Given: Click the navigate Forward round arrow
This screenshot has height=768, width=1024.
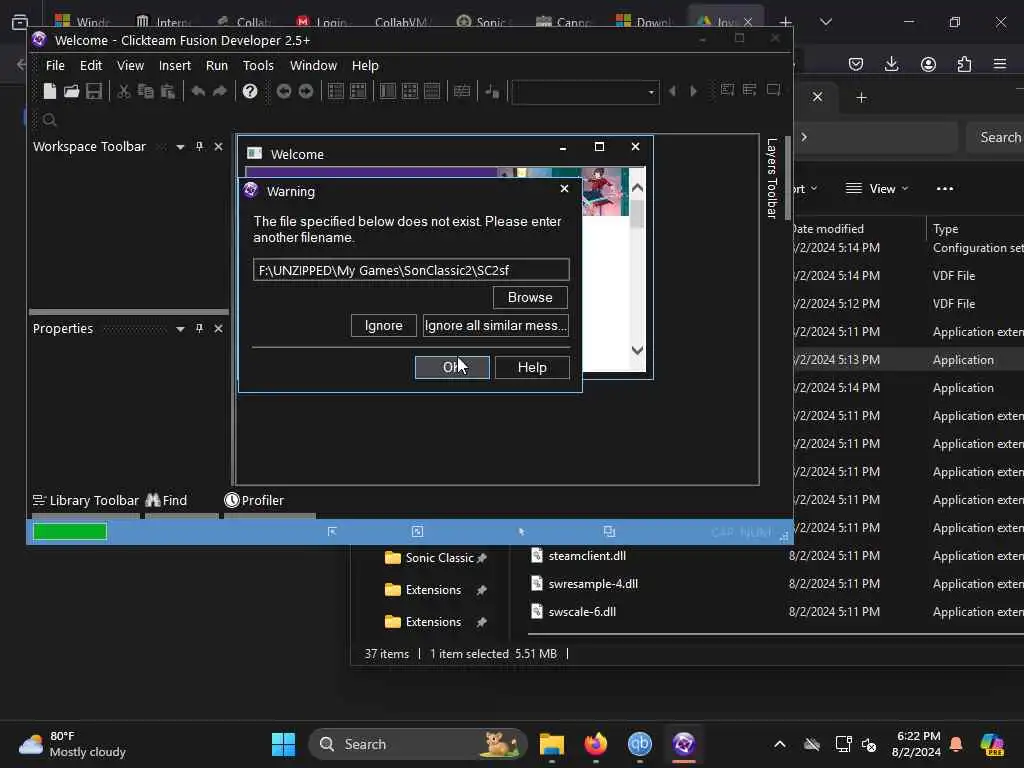Looking at the screenshot, I should point(306,91).
